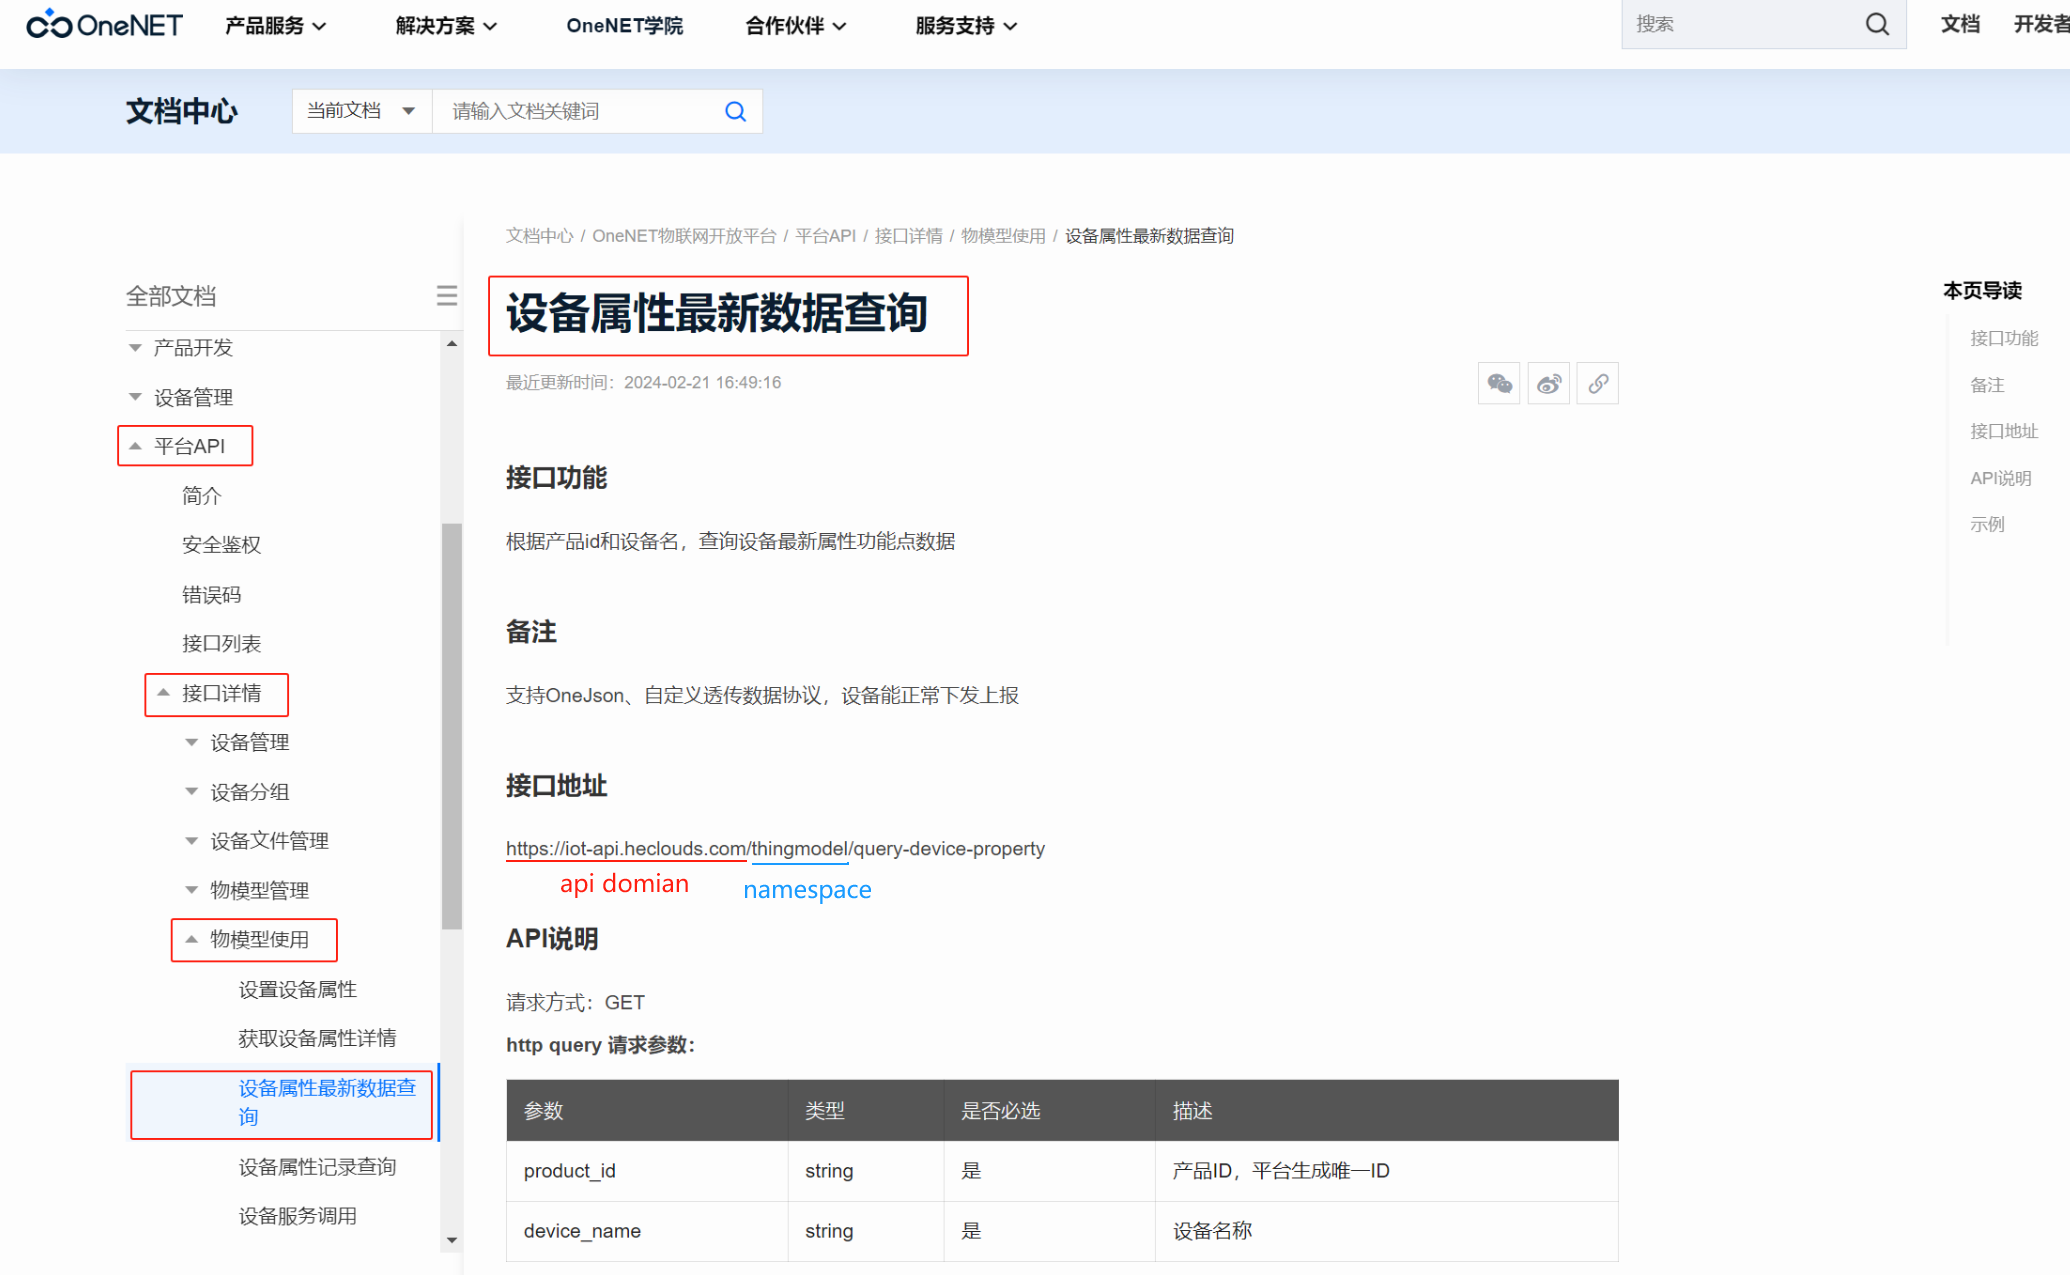Open the 产品服务 dropdown menu

pos(275,26)
